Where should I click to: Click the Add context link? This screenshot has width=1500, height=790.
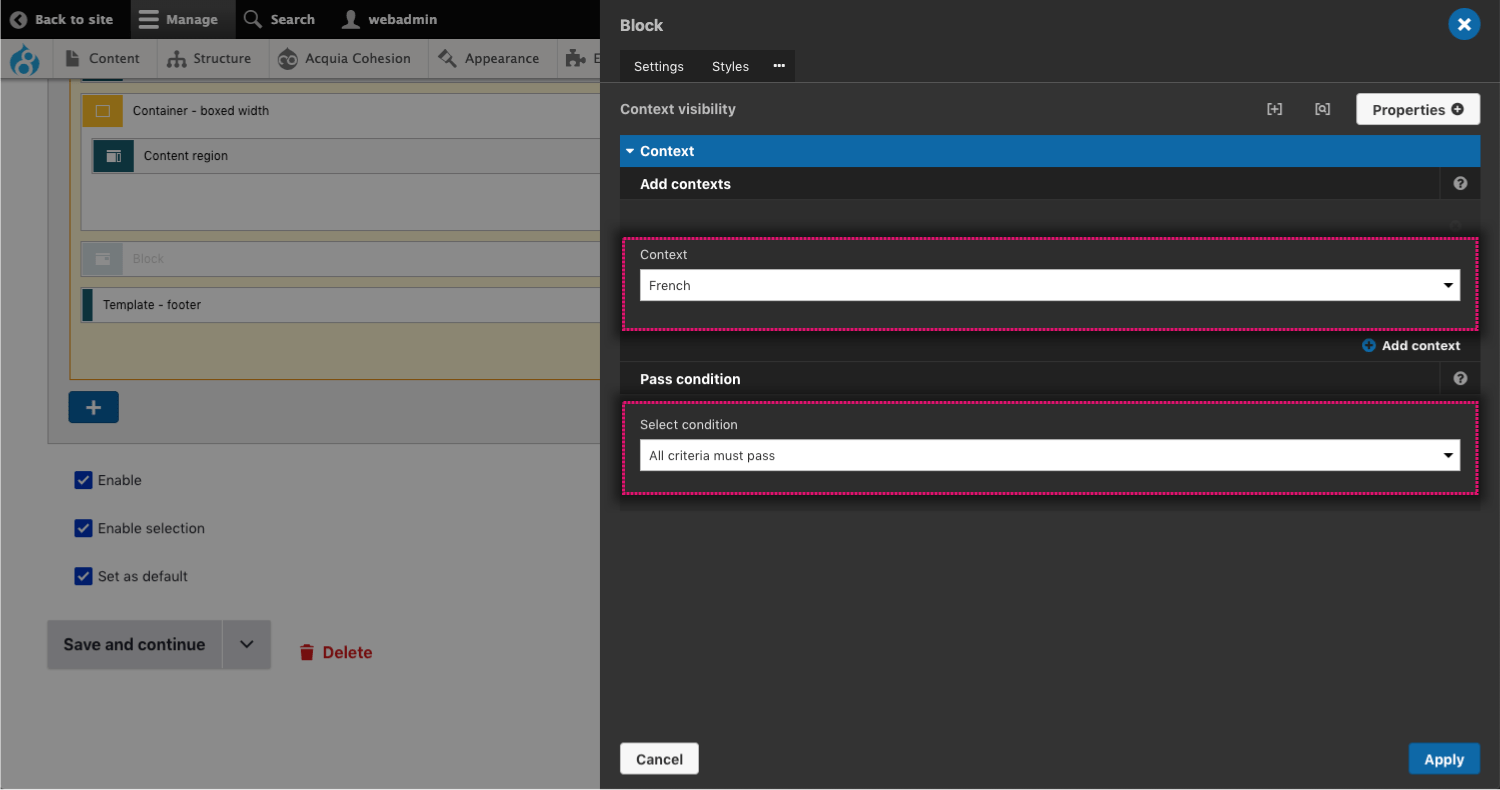tap(1411, 346)
